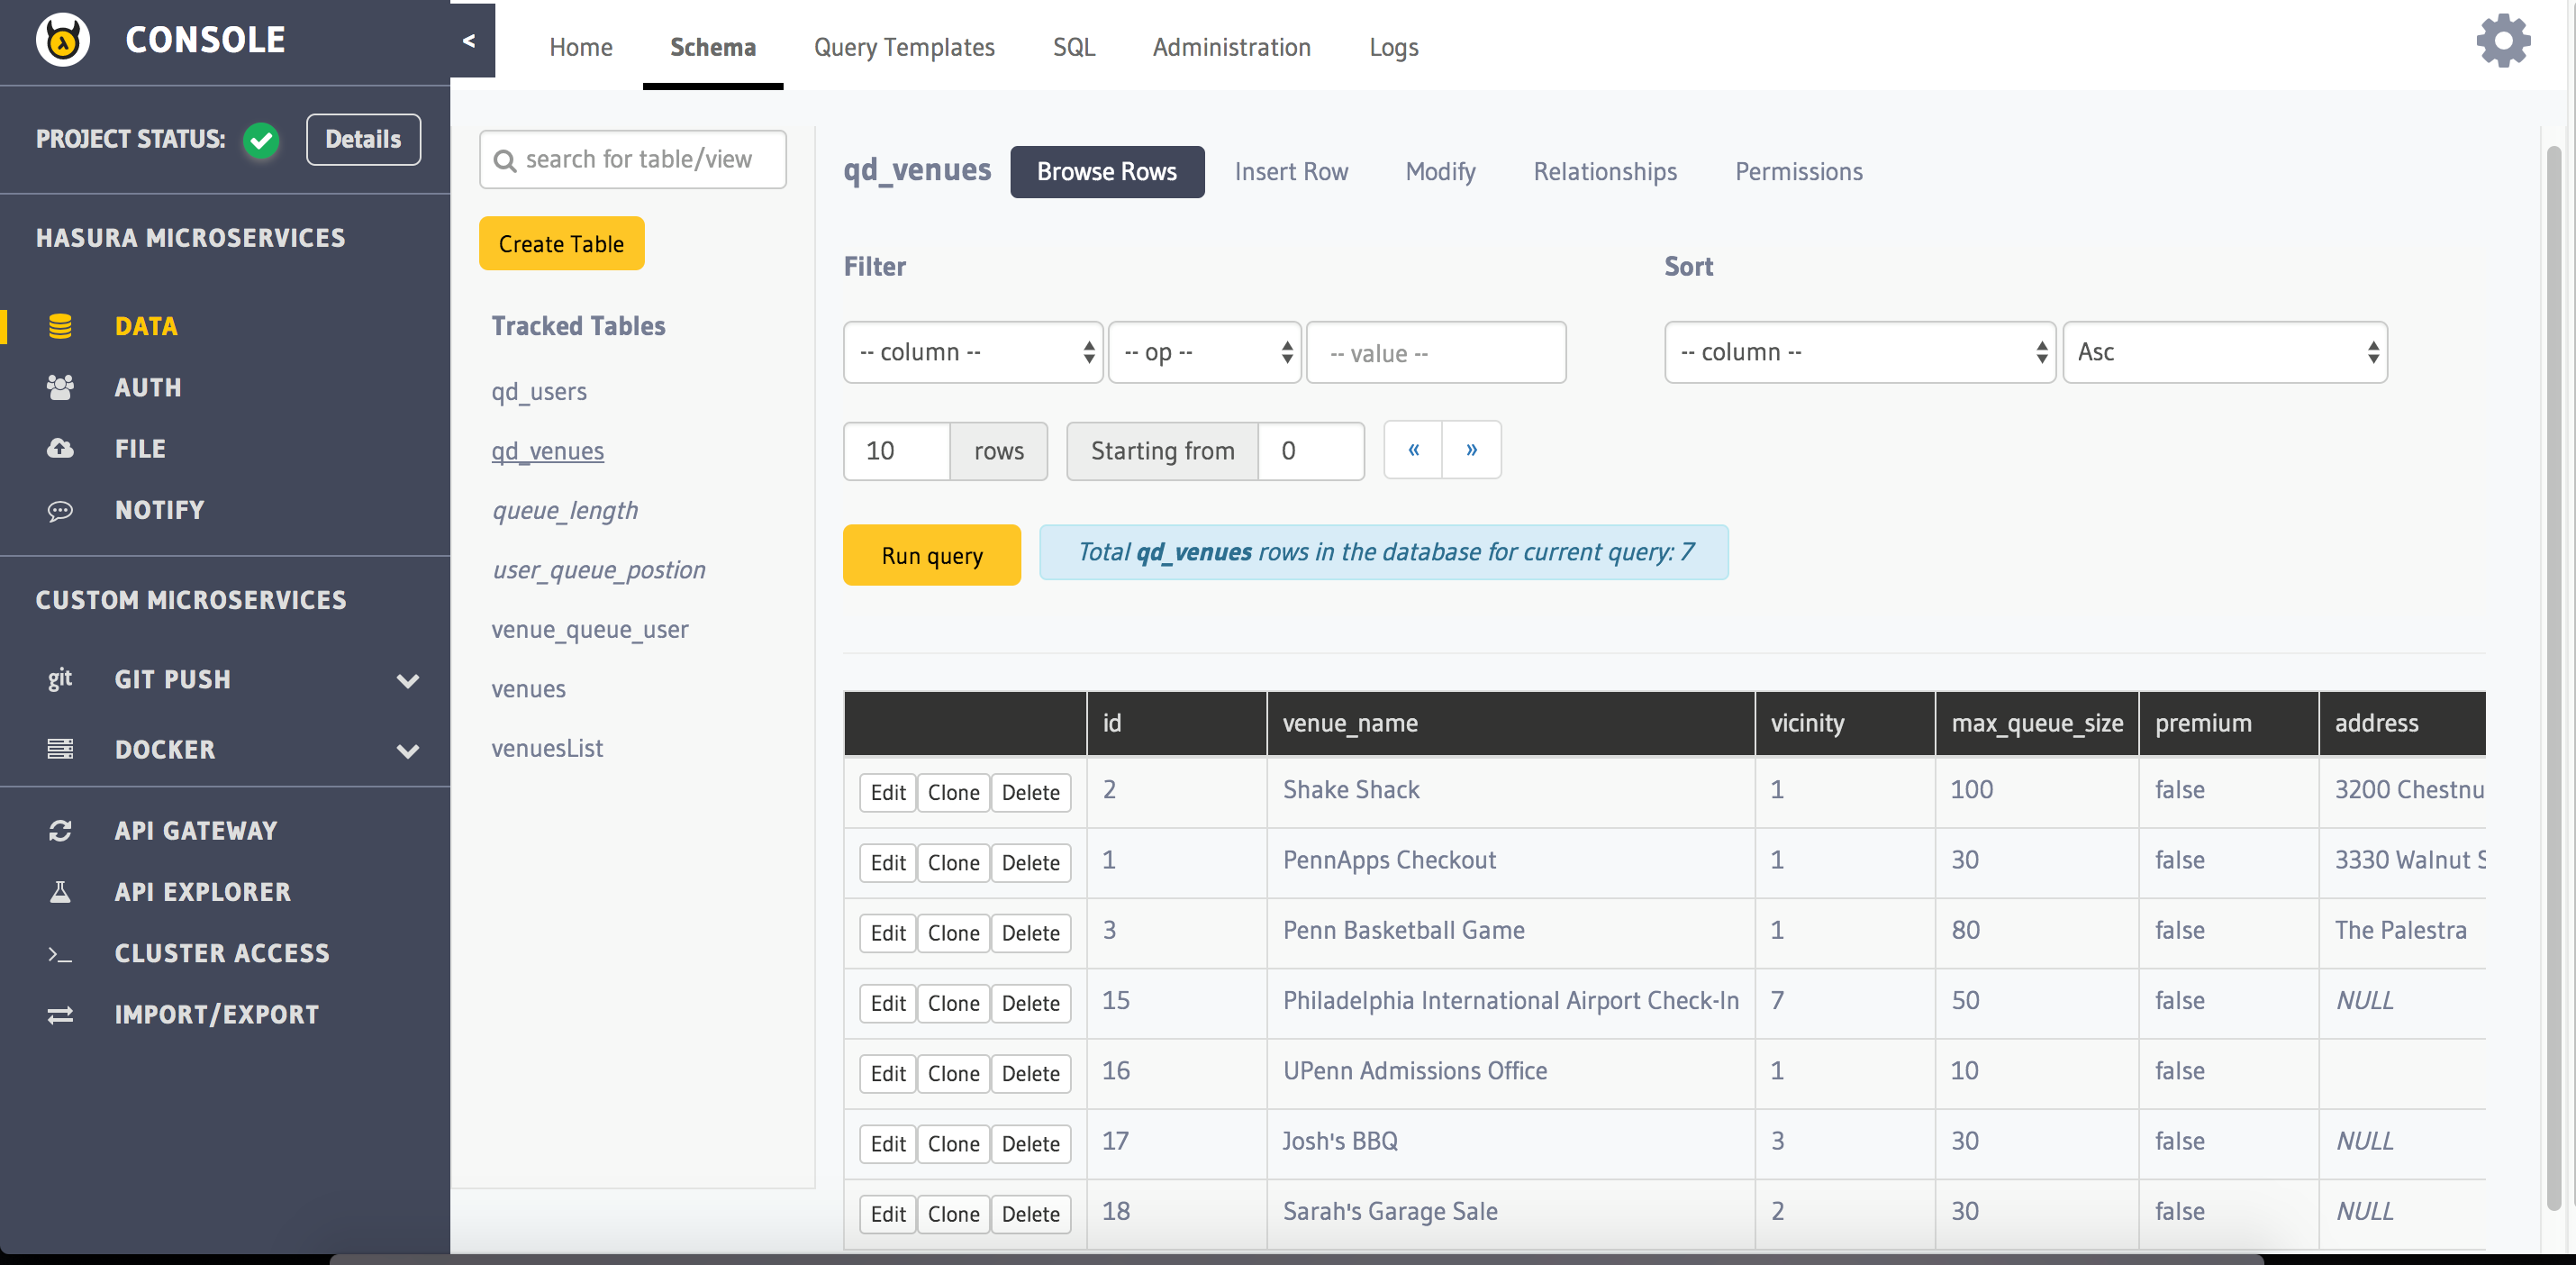Viewport: 2576px width, 1265px height.
Task: Open the Permissions tab
Action: pos(1798,172)
